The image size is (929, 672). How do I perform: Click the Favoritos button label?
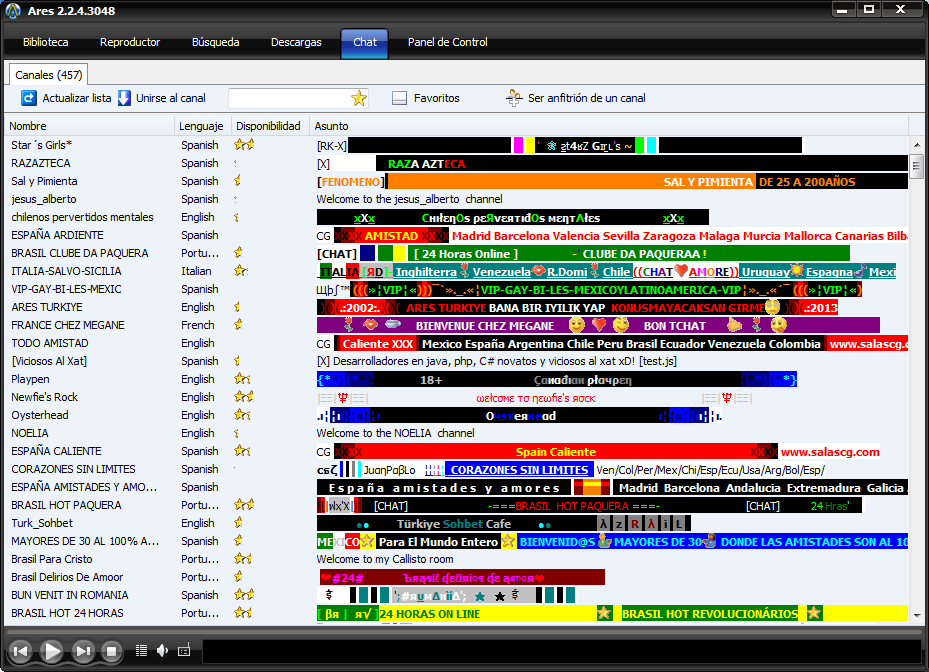pos(437,98)
